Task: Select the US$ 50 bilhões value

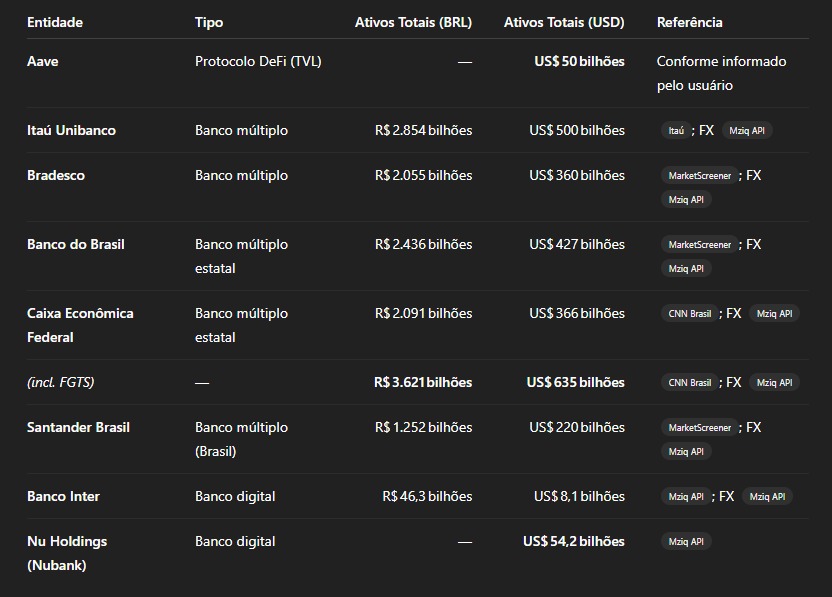Action: click(x=579, y=62)
